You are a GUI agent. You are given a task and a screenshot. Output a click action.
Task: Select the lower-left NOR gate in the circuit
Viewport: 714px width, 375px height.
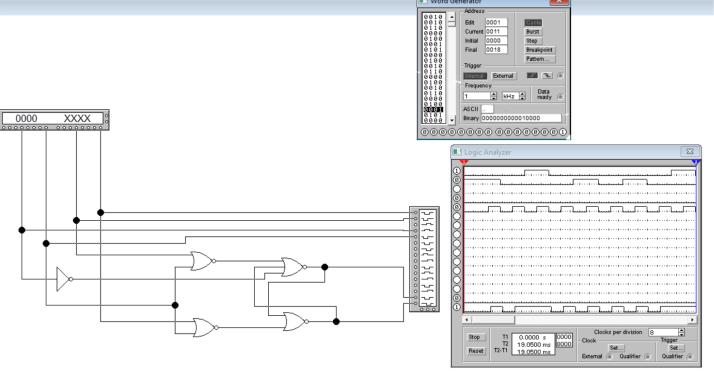coord(205,327)
